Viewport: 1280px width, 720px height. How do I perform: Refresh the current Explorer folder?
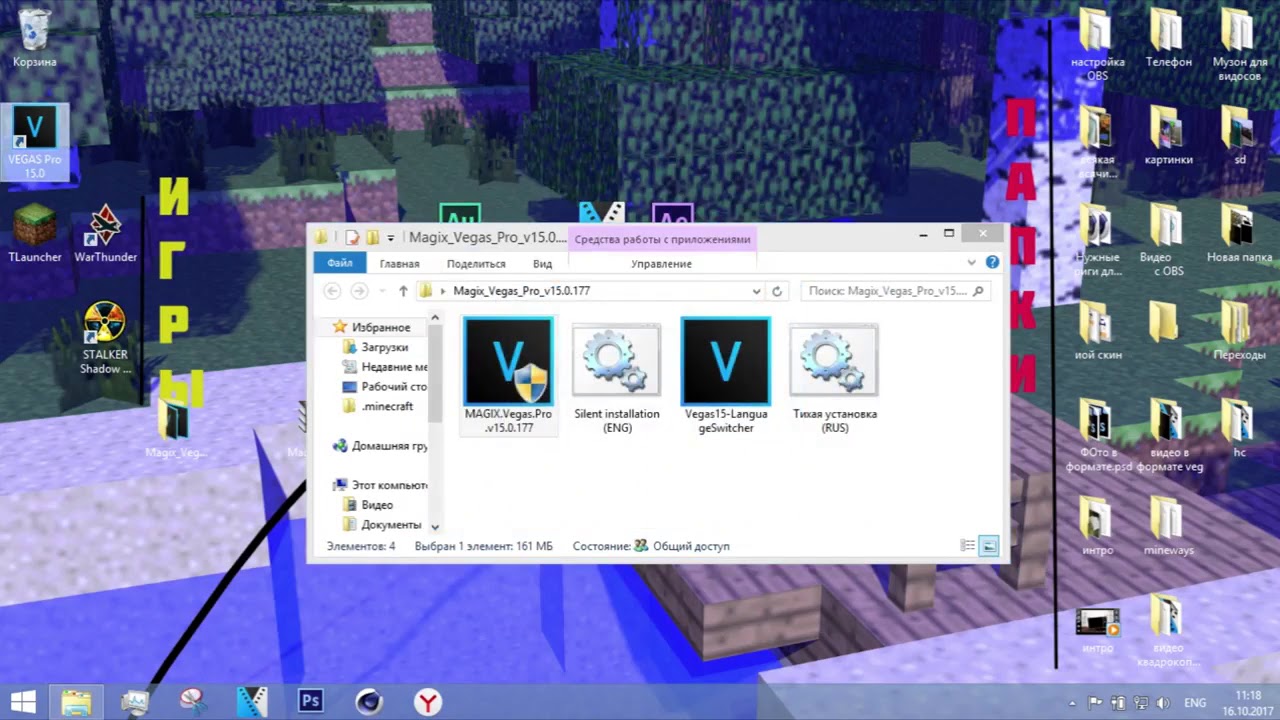click(777, 291)
